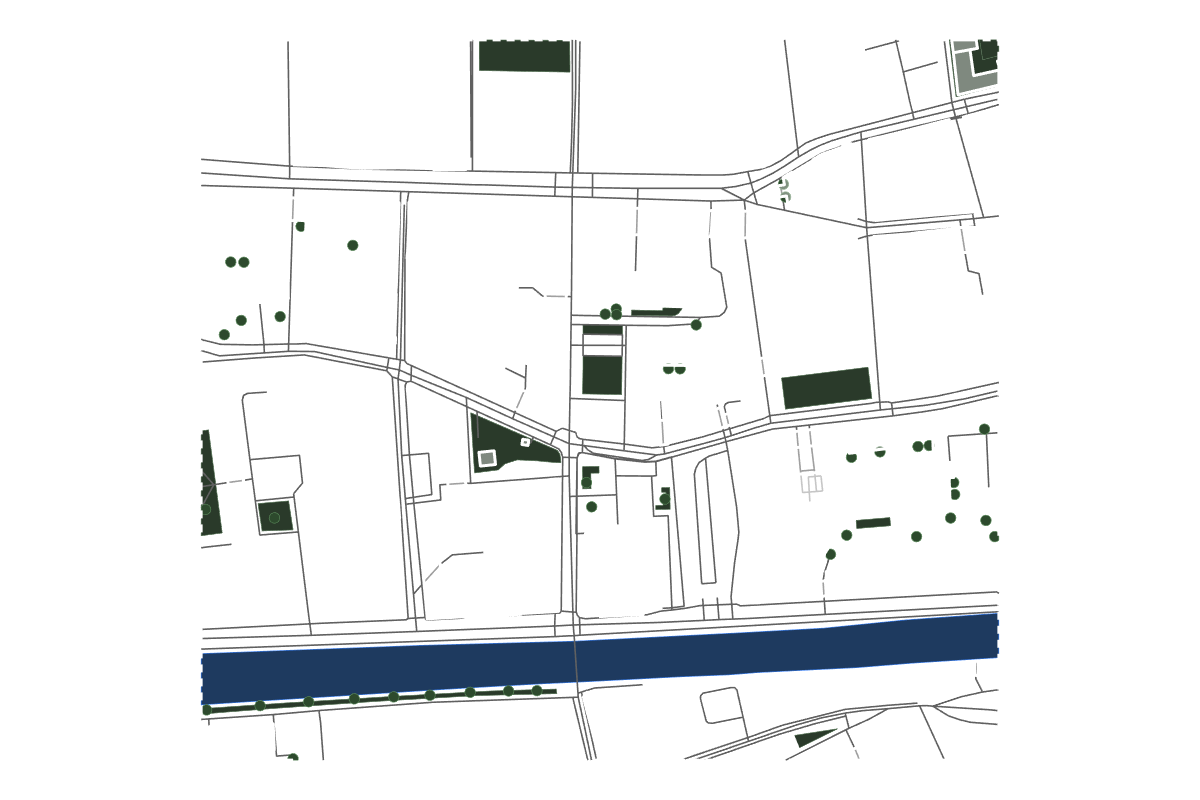Screen dimensions: 1200x800
Task: Click the small horizontal green bar among the trees
Action: [x=873, y=523]
